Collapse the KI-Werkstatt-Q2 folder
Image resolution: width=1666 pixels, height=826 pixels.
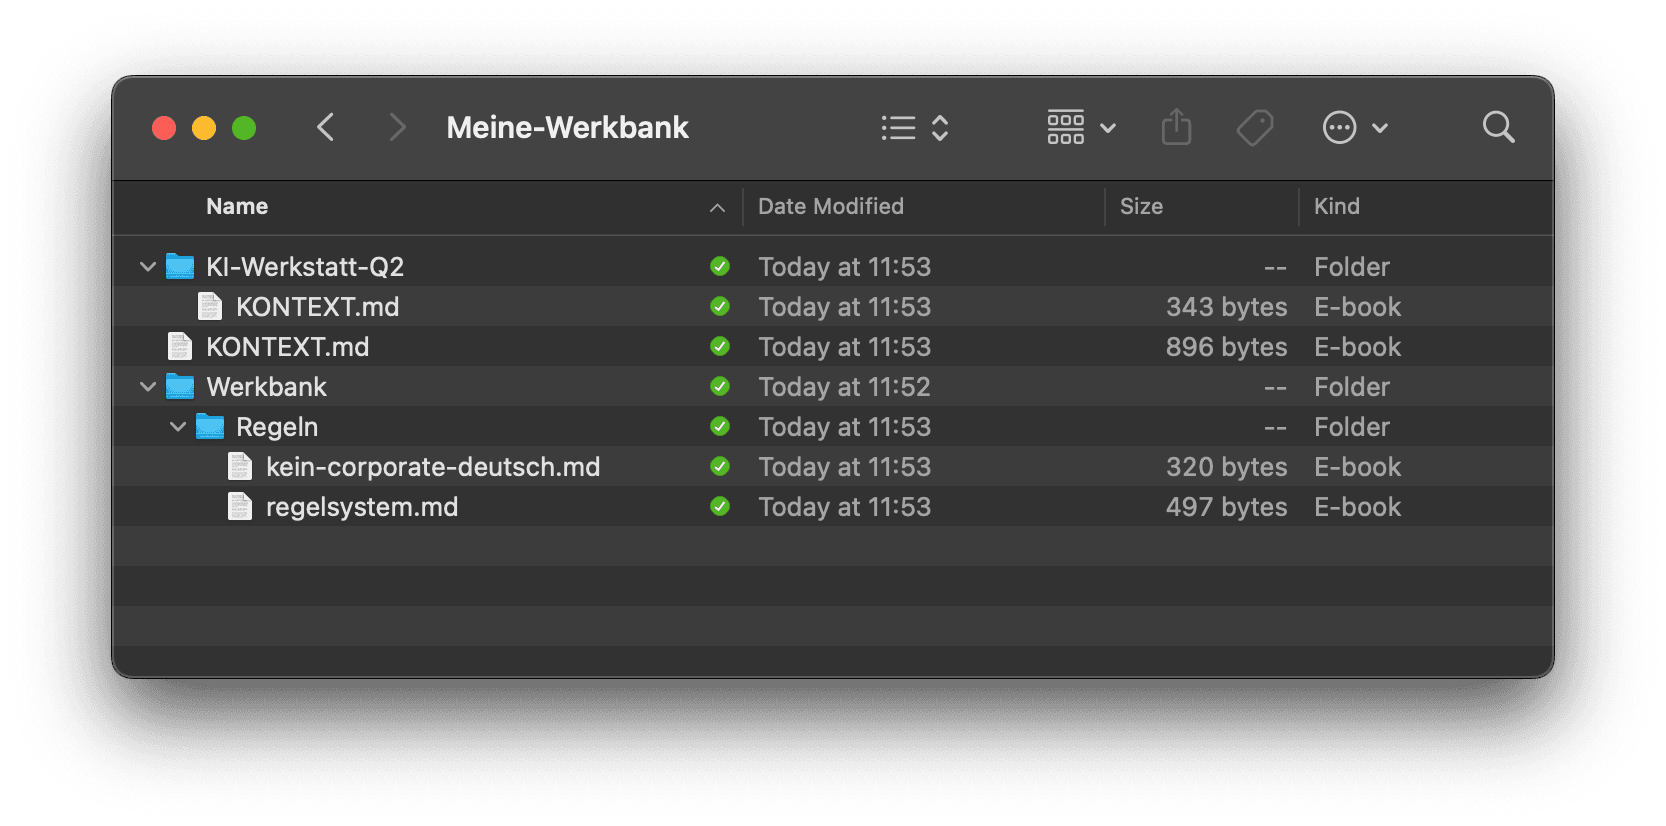148,267
